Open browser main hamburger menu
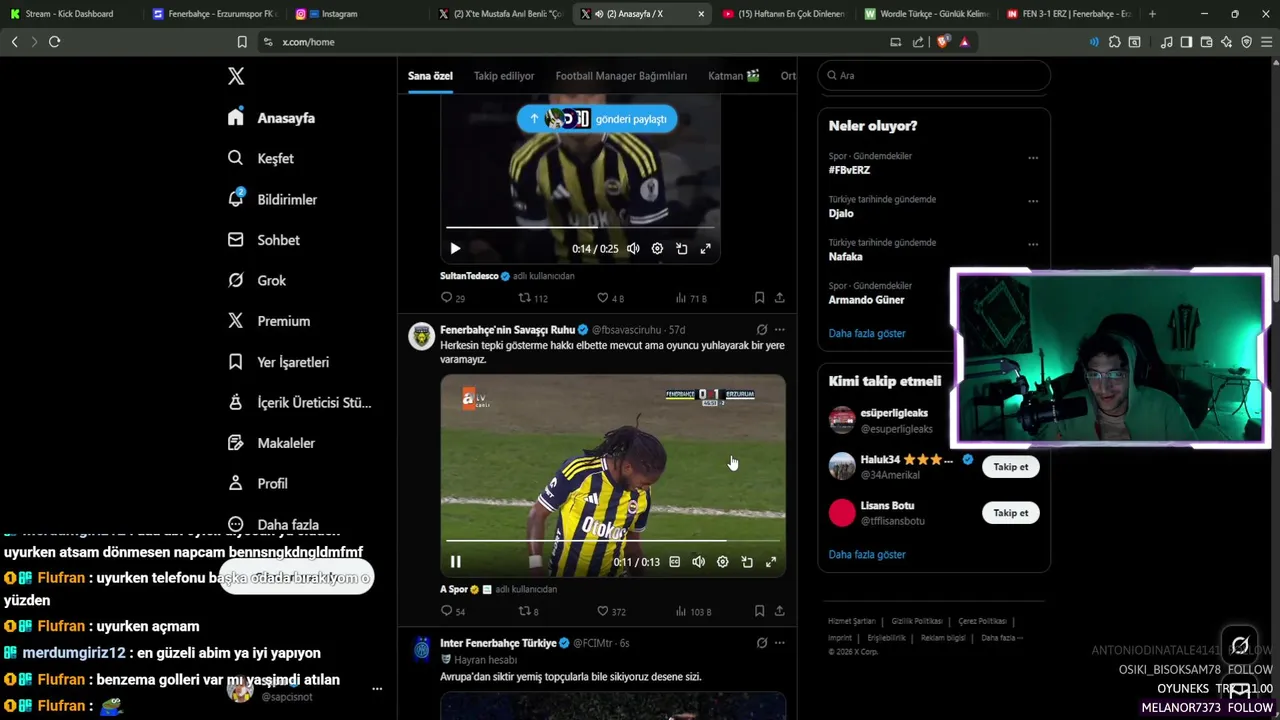 [1267, 42]
